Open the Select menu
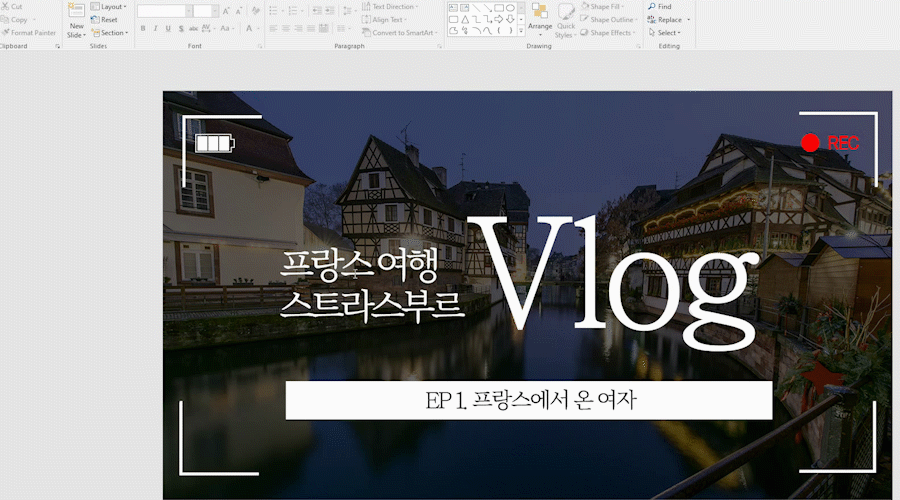 tap(667, 32)
